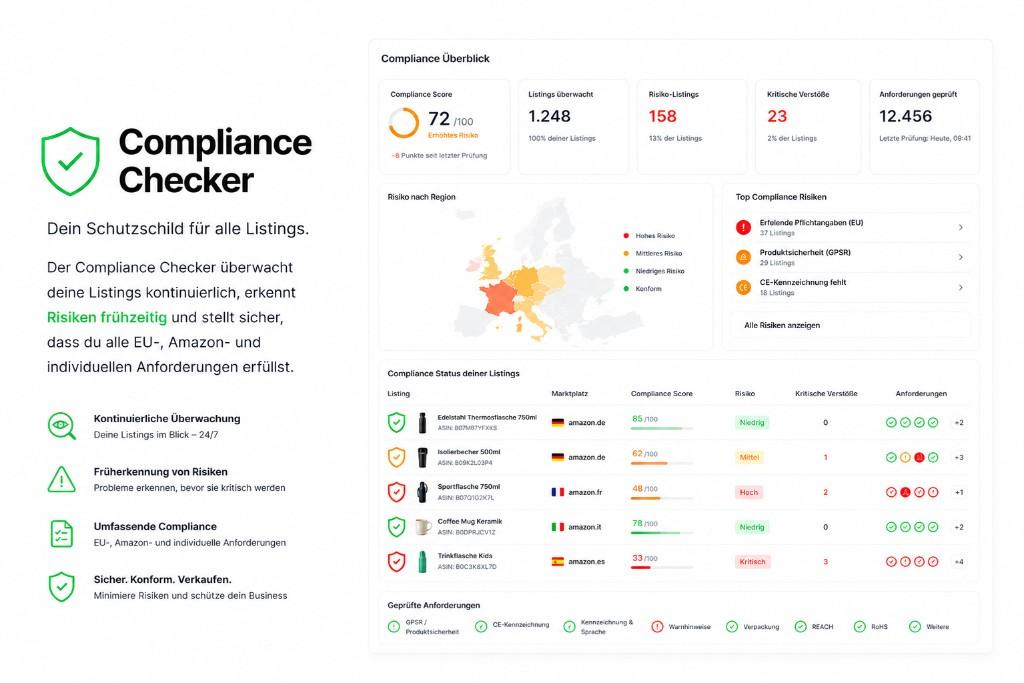This screenshot has width=1024, height=683.
Task: Click the Compliance Score 72 circular gauge
Action: pyautogui.click(x=404, y=123)
